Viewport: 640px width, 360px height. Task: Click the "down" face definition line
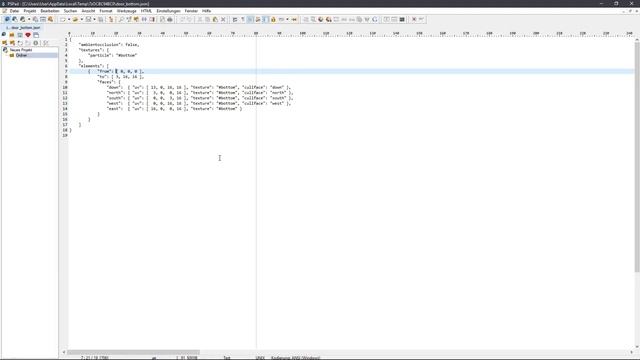(199, 87)
